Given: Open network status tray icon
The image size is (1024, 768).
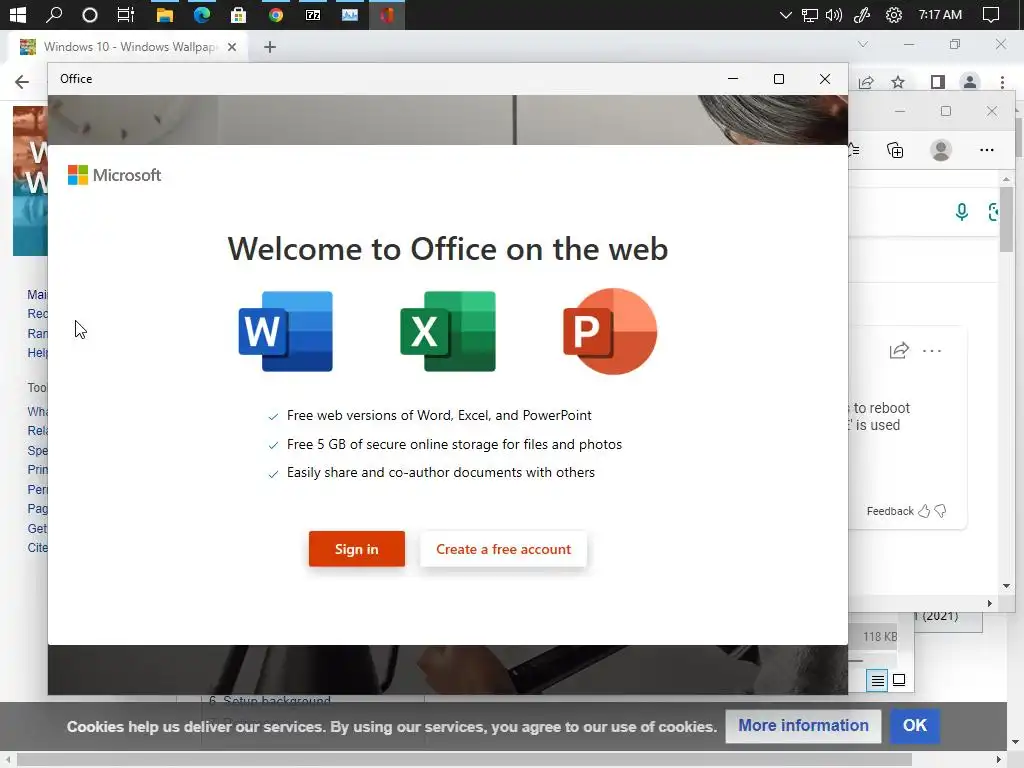Looking at the screenshot, I should coord(810,14).
